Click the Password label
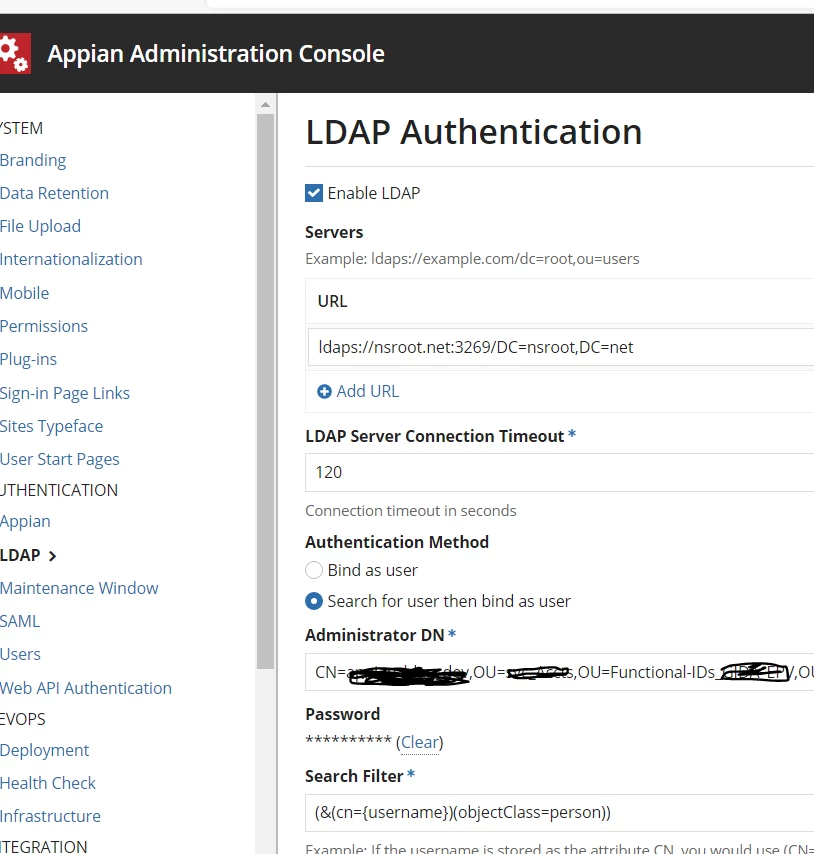814x854 pixels. click(342, 714)
